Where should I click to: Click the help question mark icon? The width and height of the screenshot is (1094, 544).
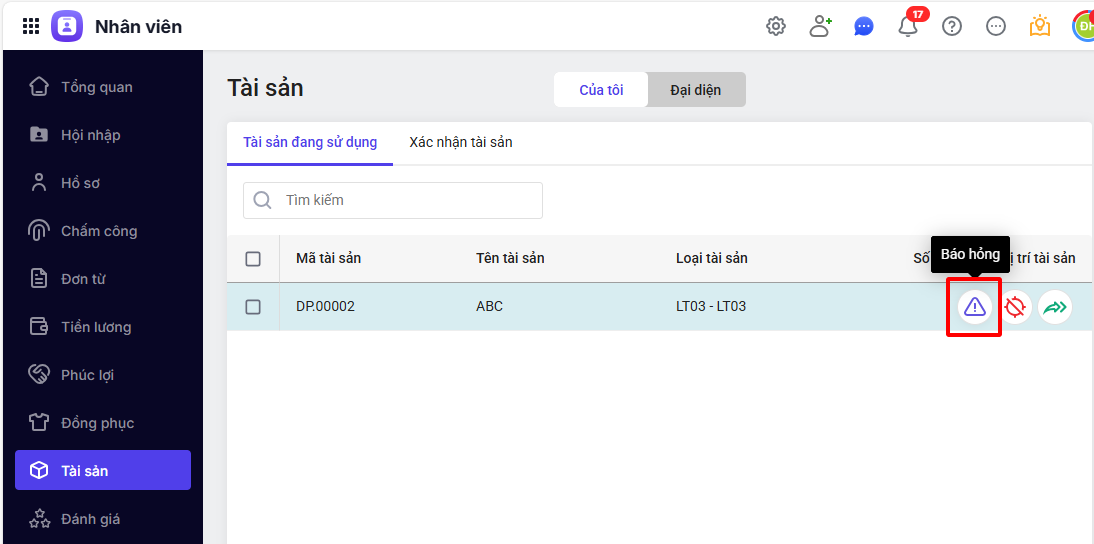point(952,27)
